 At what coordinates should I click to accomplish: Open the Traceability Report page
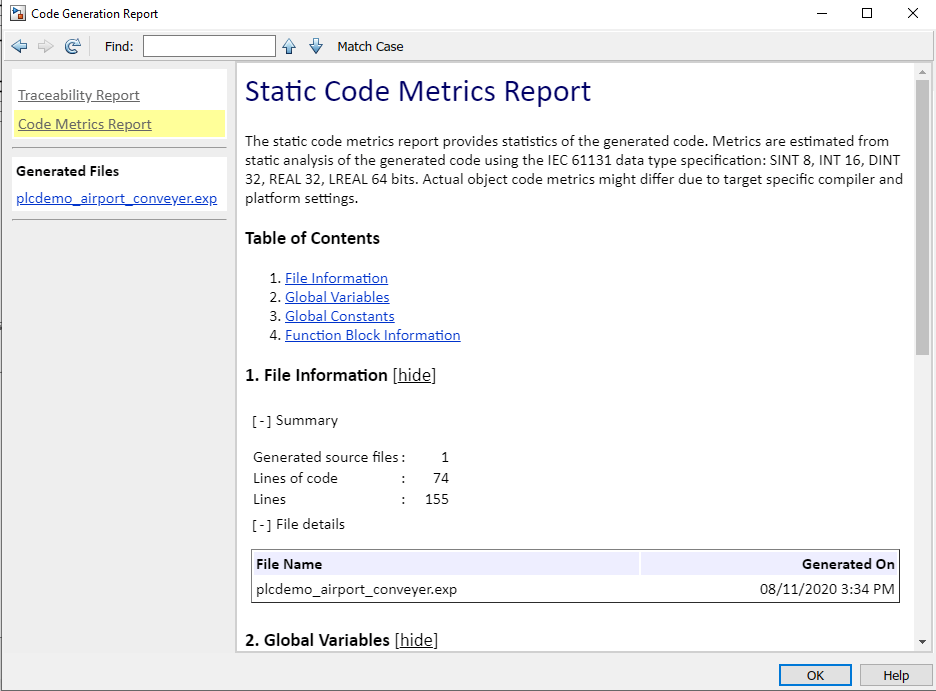[x=79, y=95]
